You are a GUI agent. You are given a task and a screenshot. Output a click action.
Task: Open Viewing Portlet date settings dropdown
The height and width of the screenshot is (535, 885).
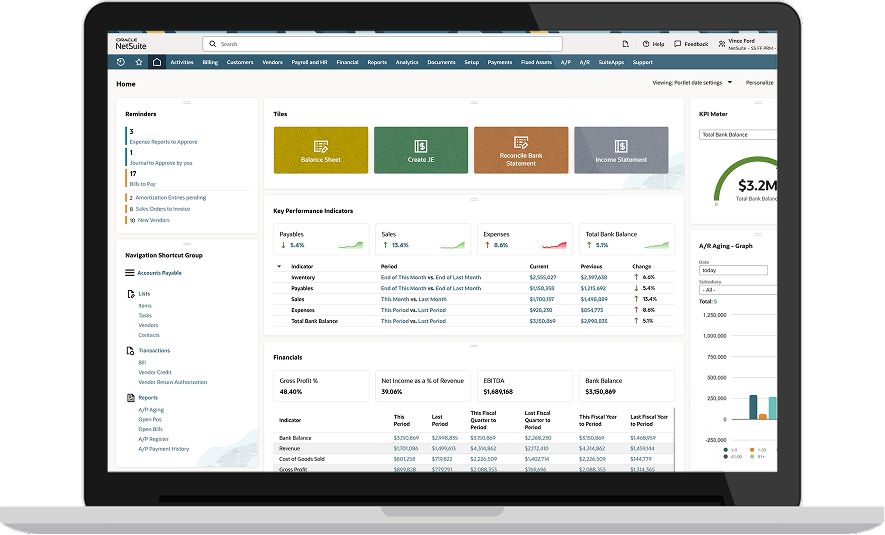pyautogui.click(x=730, y=83)
